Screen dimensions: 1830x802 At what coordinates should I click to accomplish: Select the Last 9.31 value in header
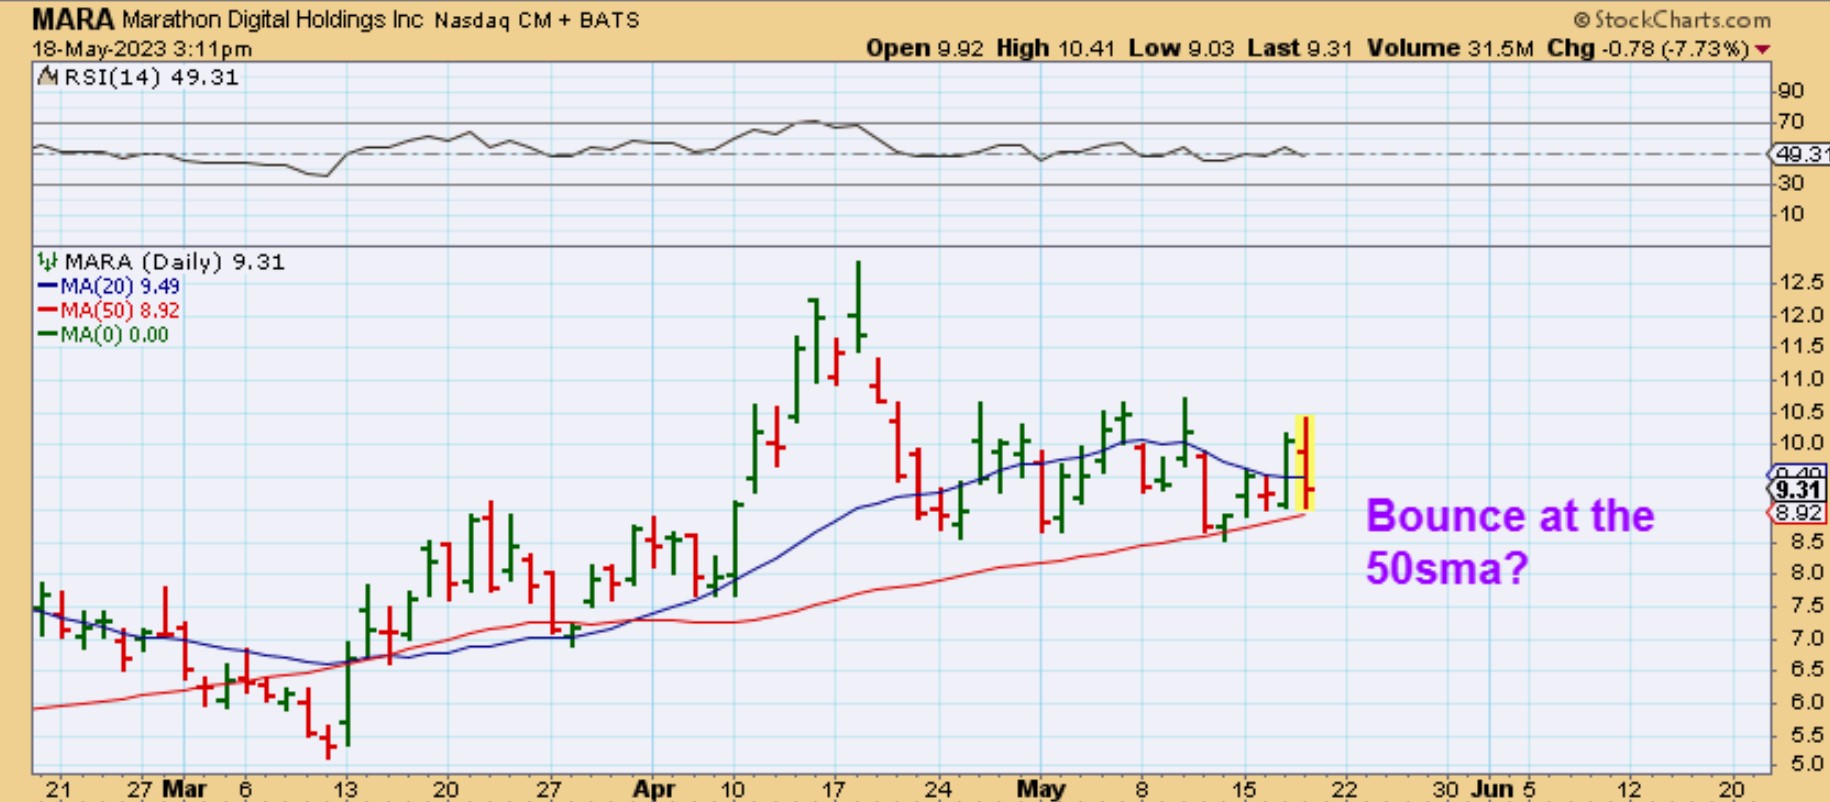point(1300,48)
